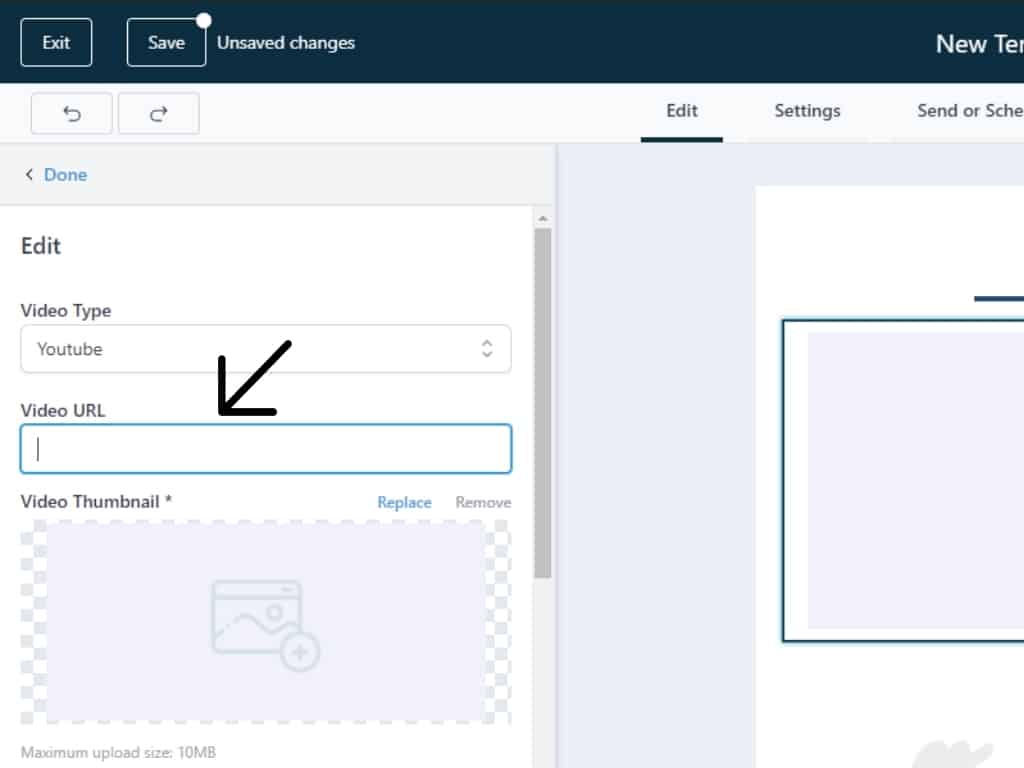The height and width of the screenshot is (768, 1024).
Task: Focus the Video URL text field
Action: pos(266,449)
